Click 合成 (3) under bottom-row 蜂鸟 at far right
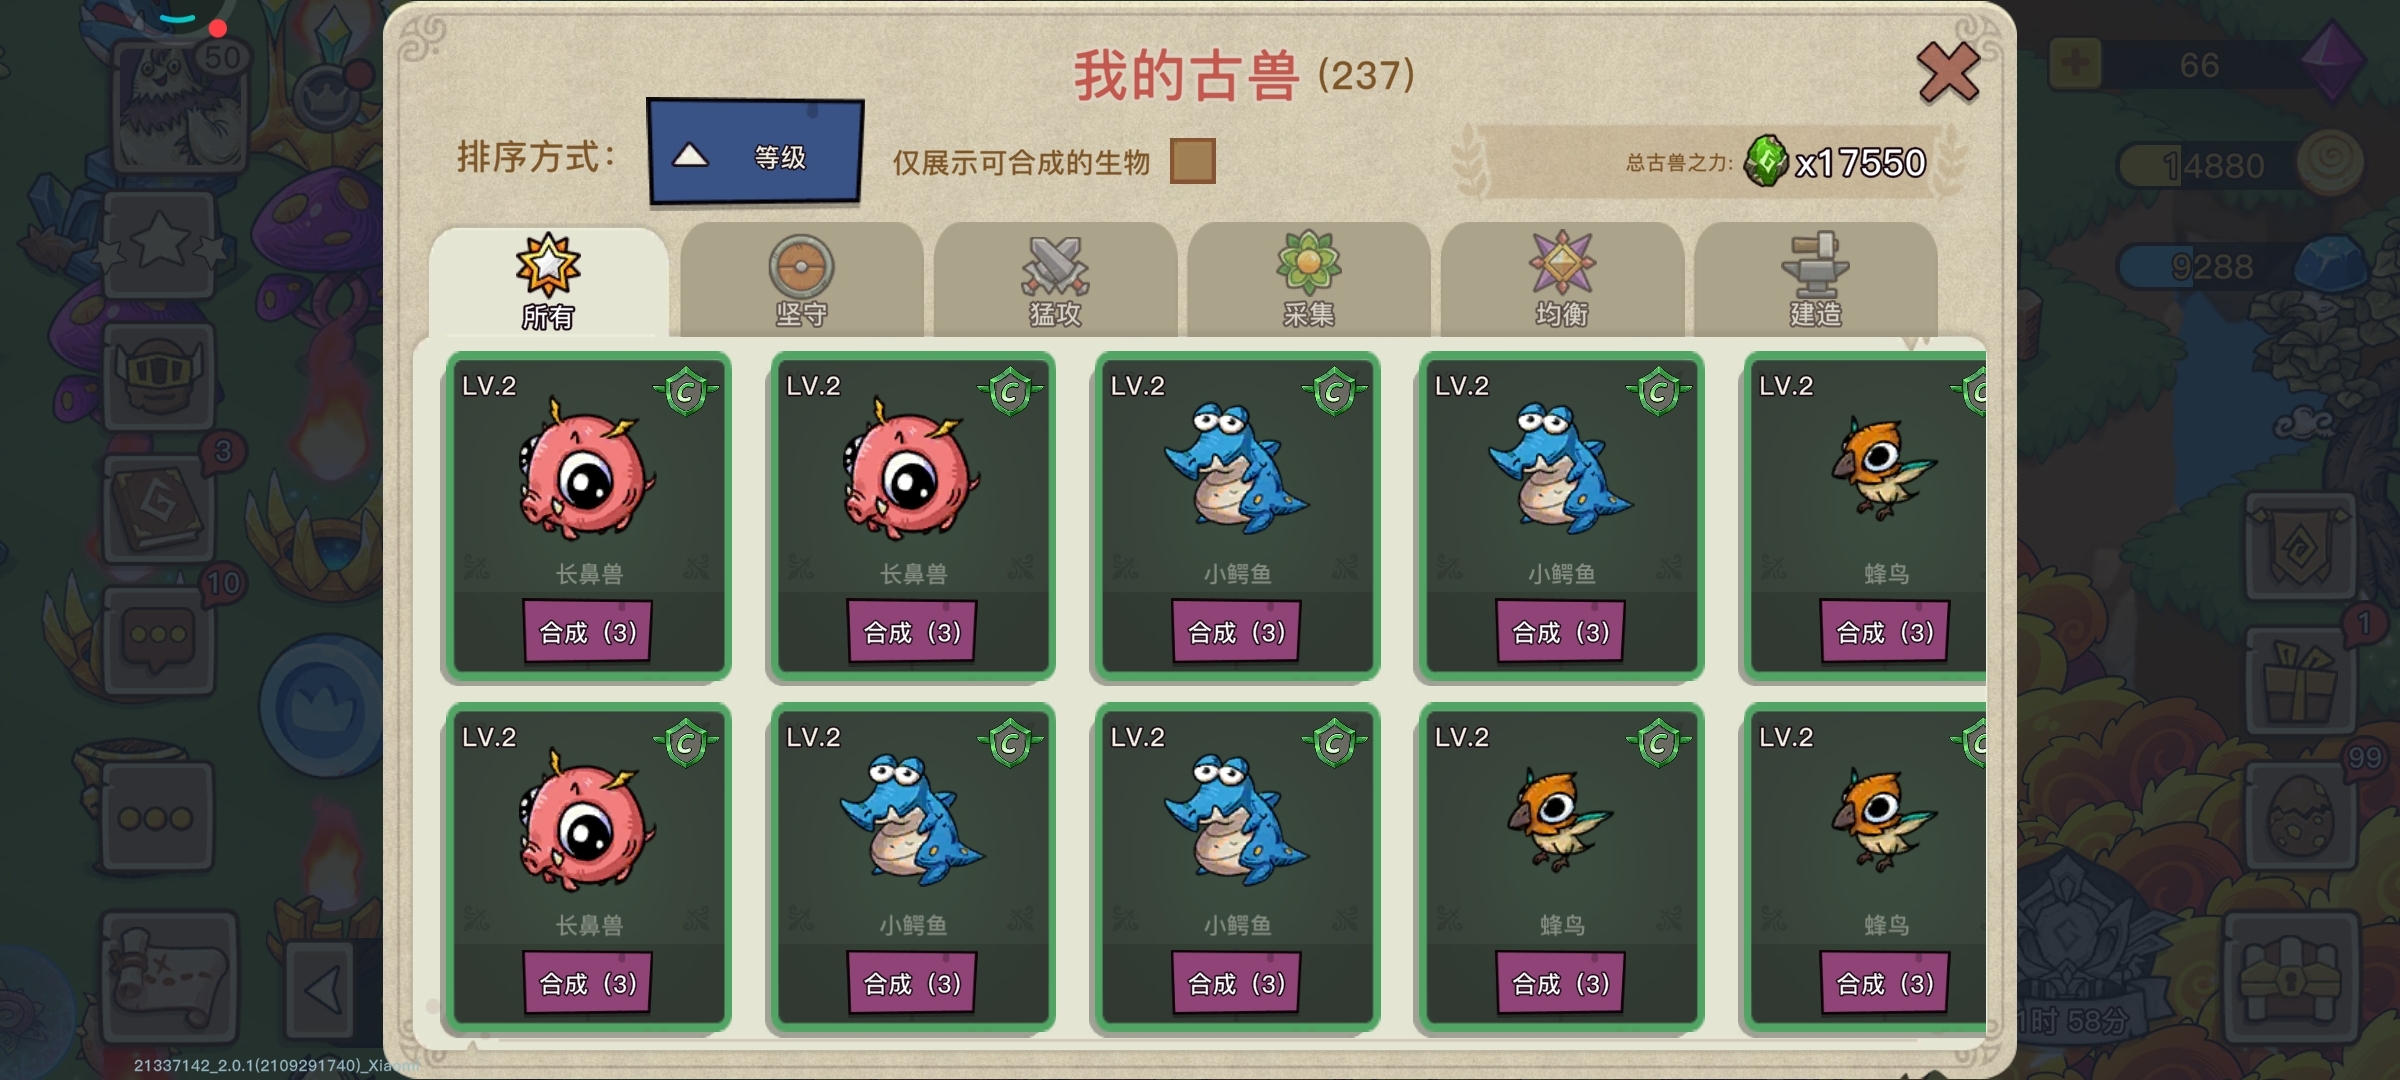 click(x=1885, y=984)
